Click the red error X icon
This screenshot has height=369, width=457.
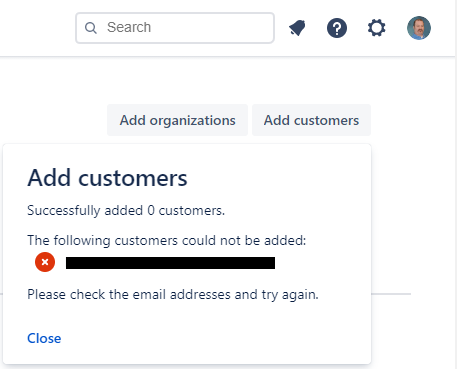click(45, 262)
